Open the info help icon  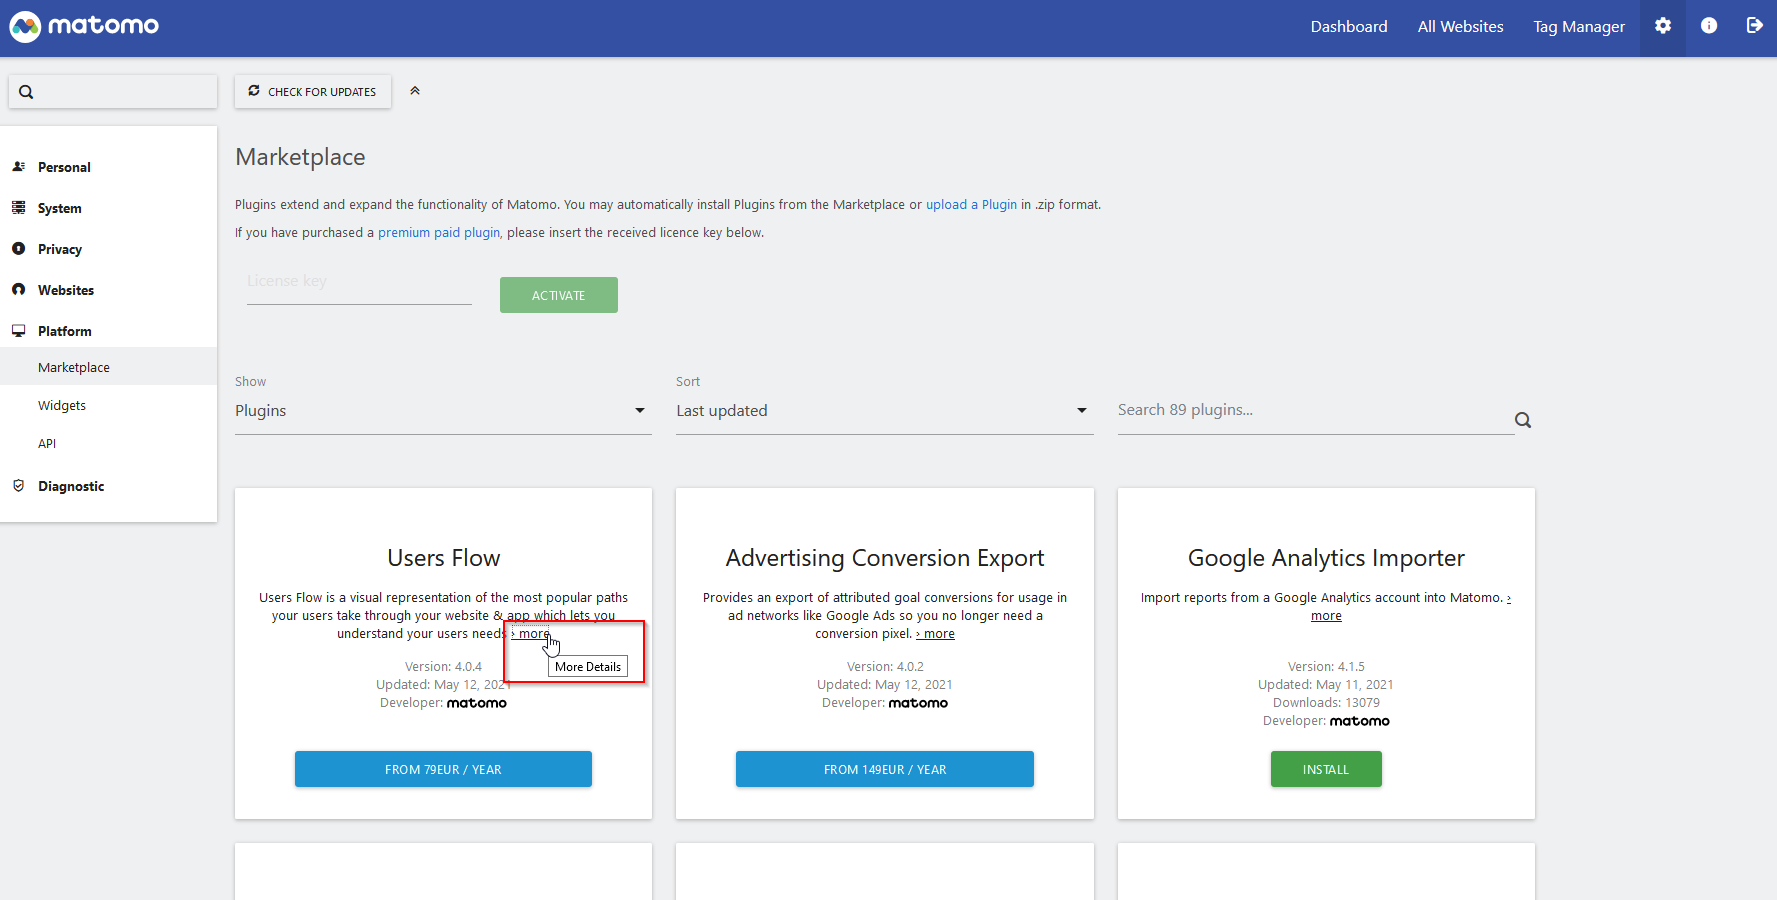[1709, 26]
